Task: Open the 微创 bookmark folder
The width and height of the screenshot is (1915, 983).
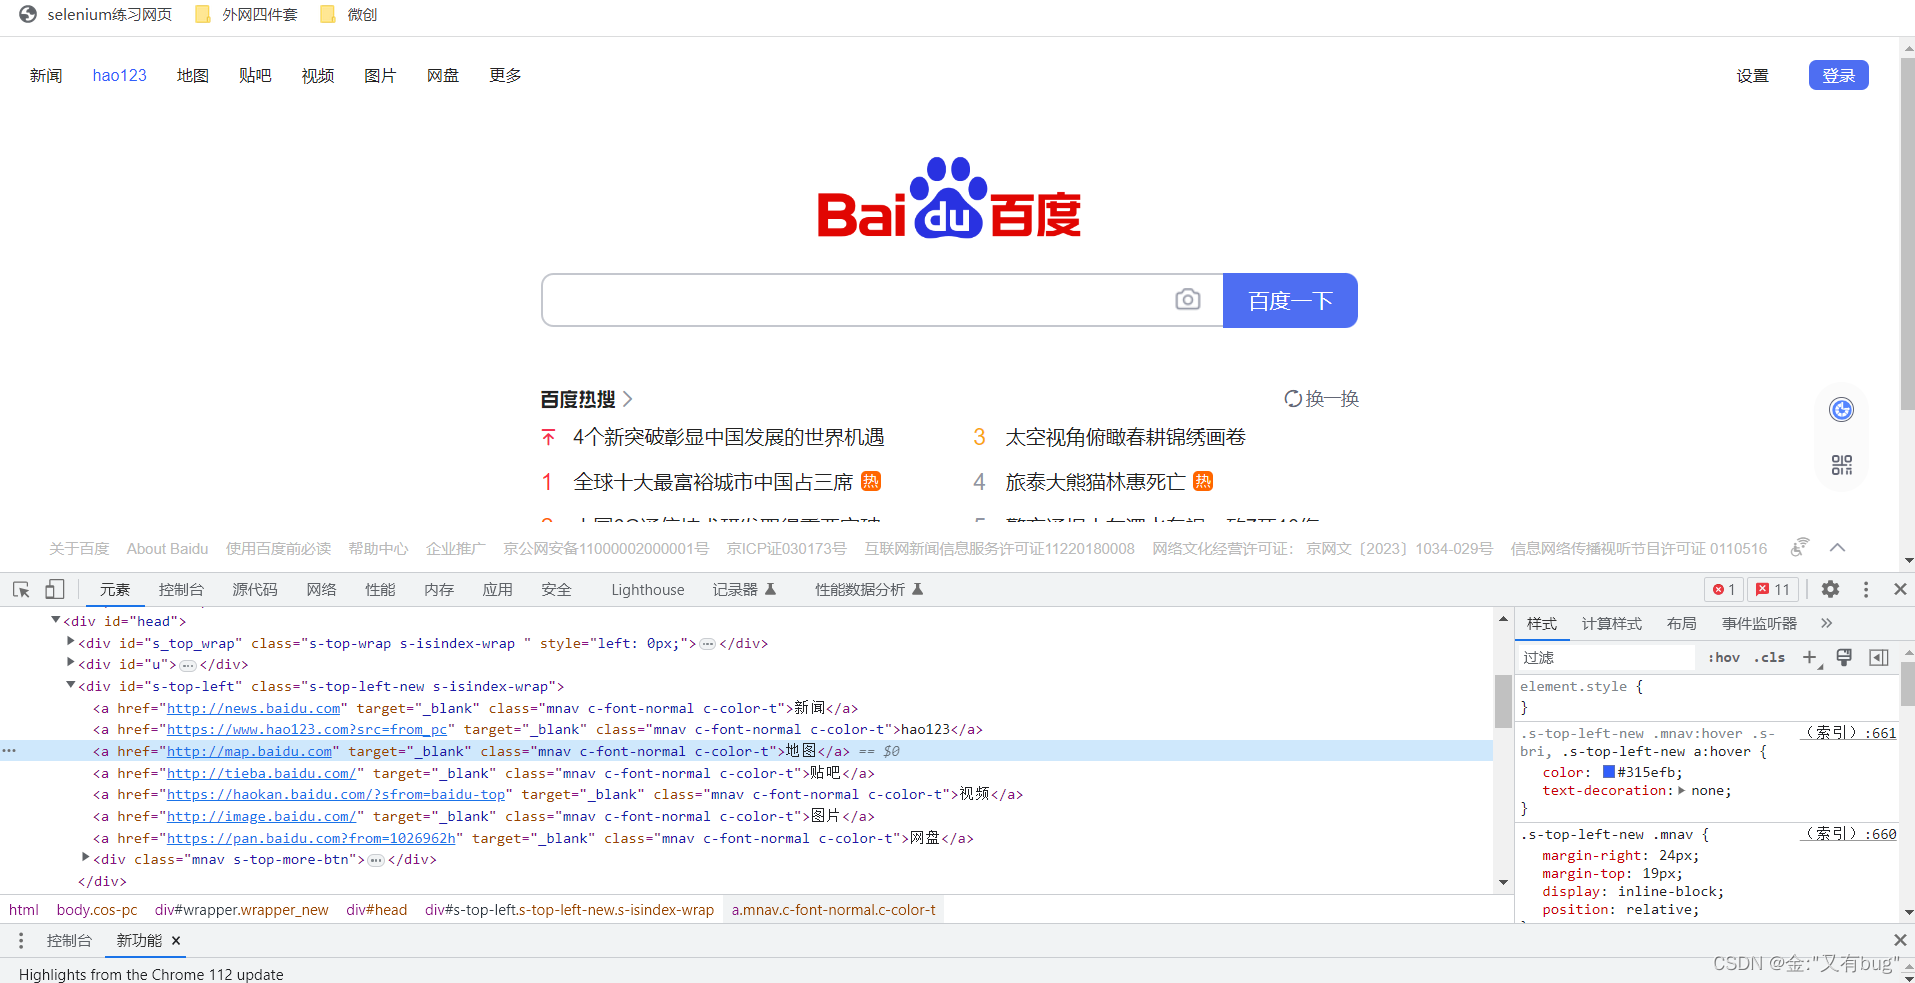Action: [x=348, y=15]
